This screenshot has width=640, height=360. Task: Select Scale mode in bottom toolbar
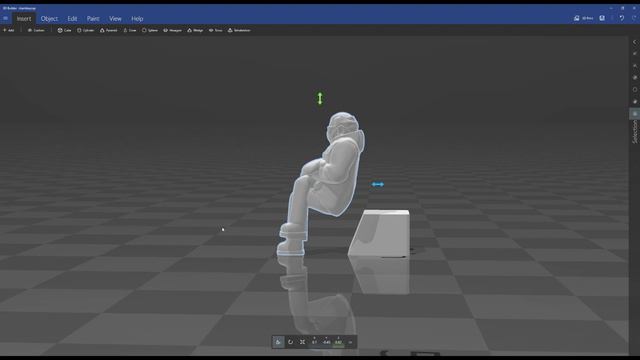[x=302, y=342]
